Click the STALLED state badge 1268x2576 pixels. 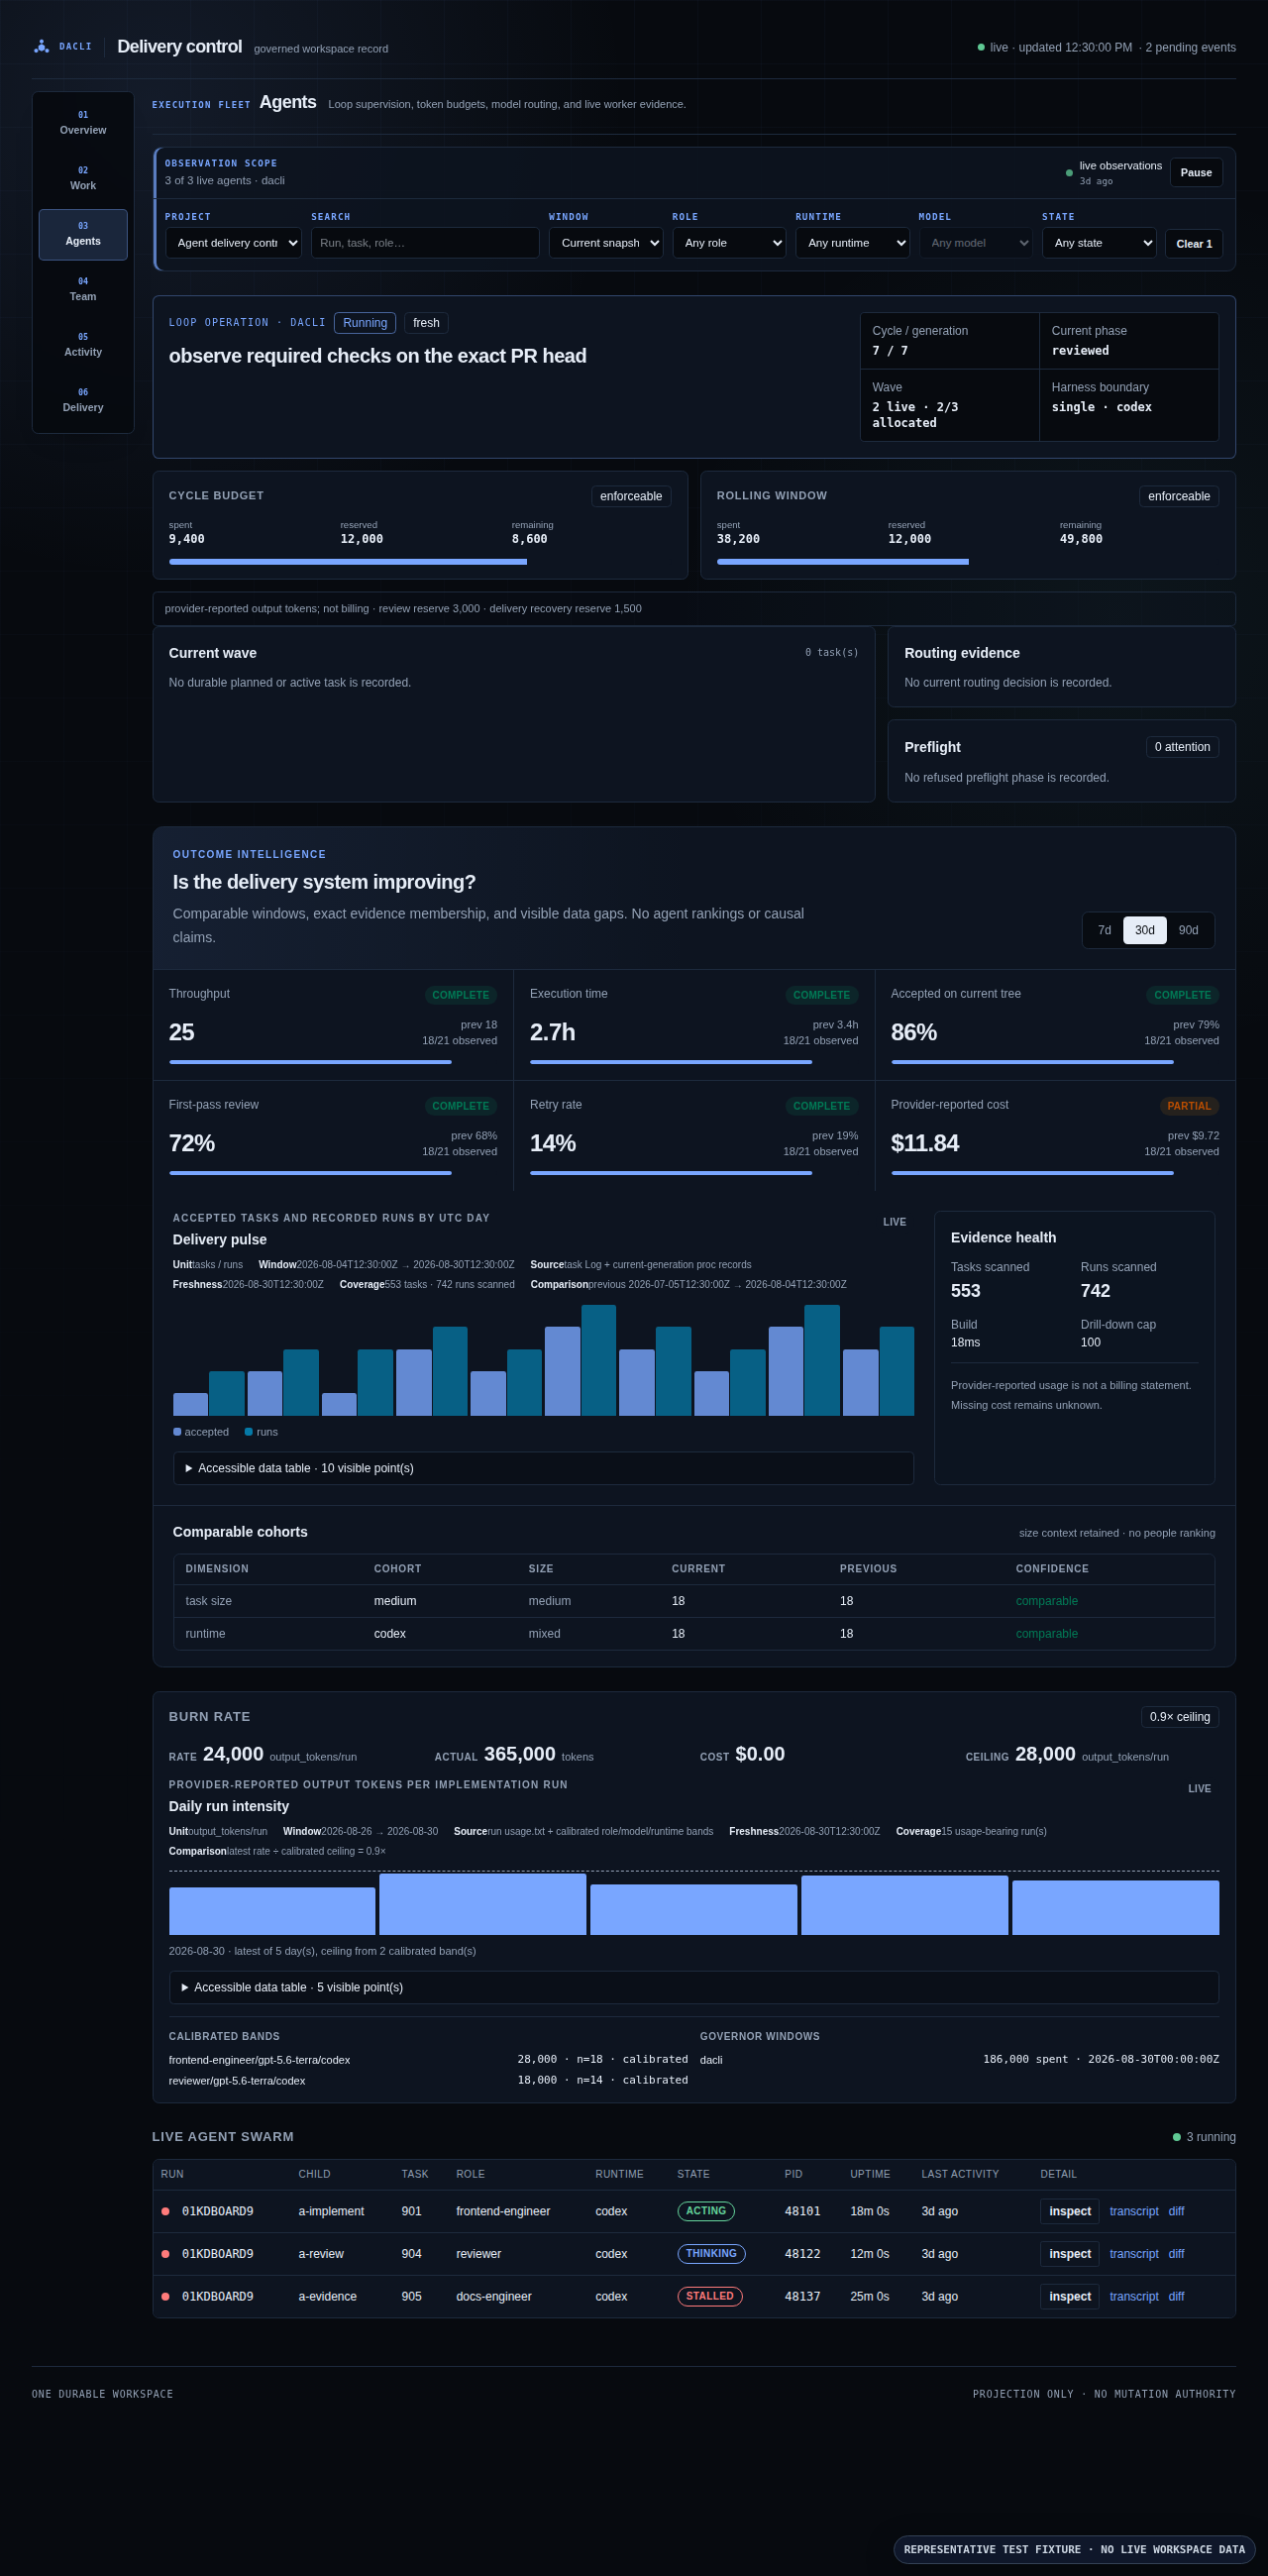point(710,2296)
